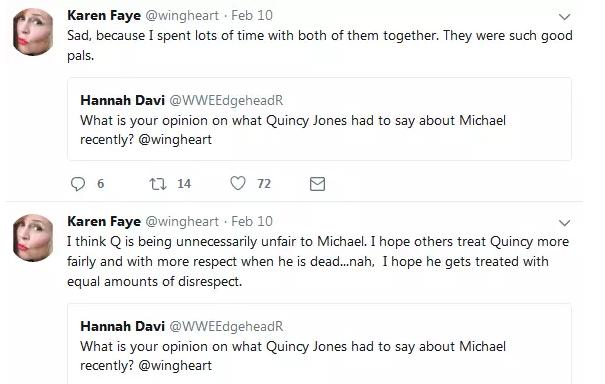605x384 pixels.
Task: Click Feb 10 timestamp on first tweet
Action: (x=252, y=15)
